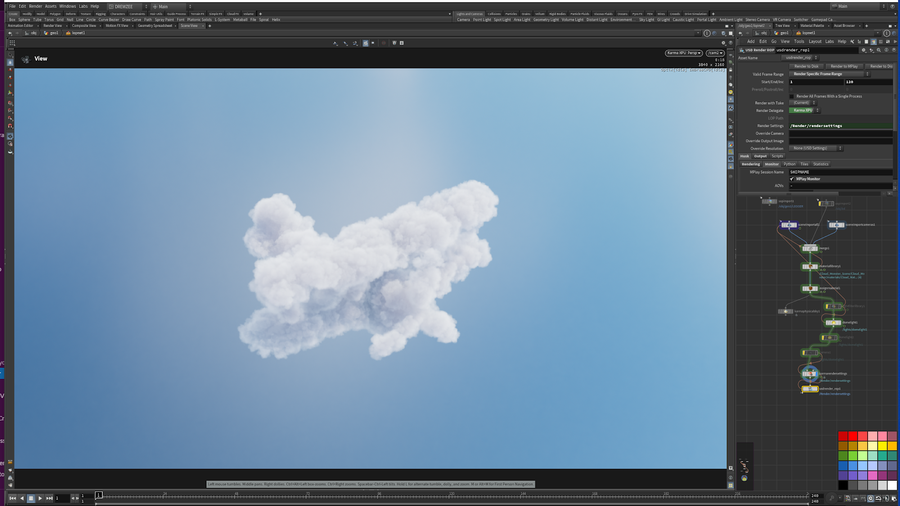Viewport: 900px width, 506px height.
Task: Open the Tools menu in network editor
Action: [x=798, y=41]
